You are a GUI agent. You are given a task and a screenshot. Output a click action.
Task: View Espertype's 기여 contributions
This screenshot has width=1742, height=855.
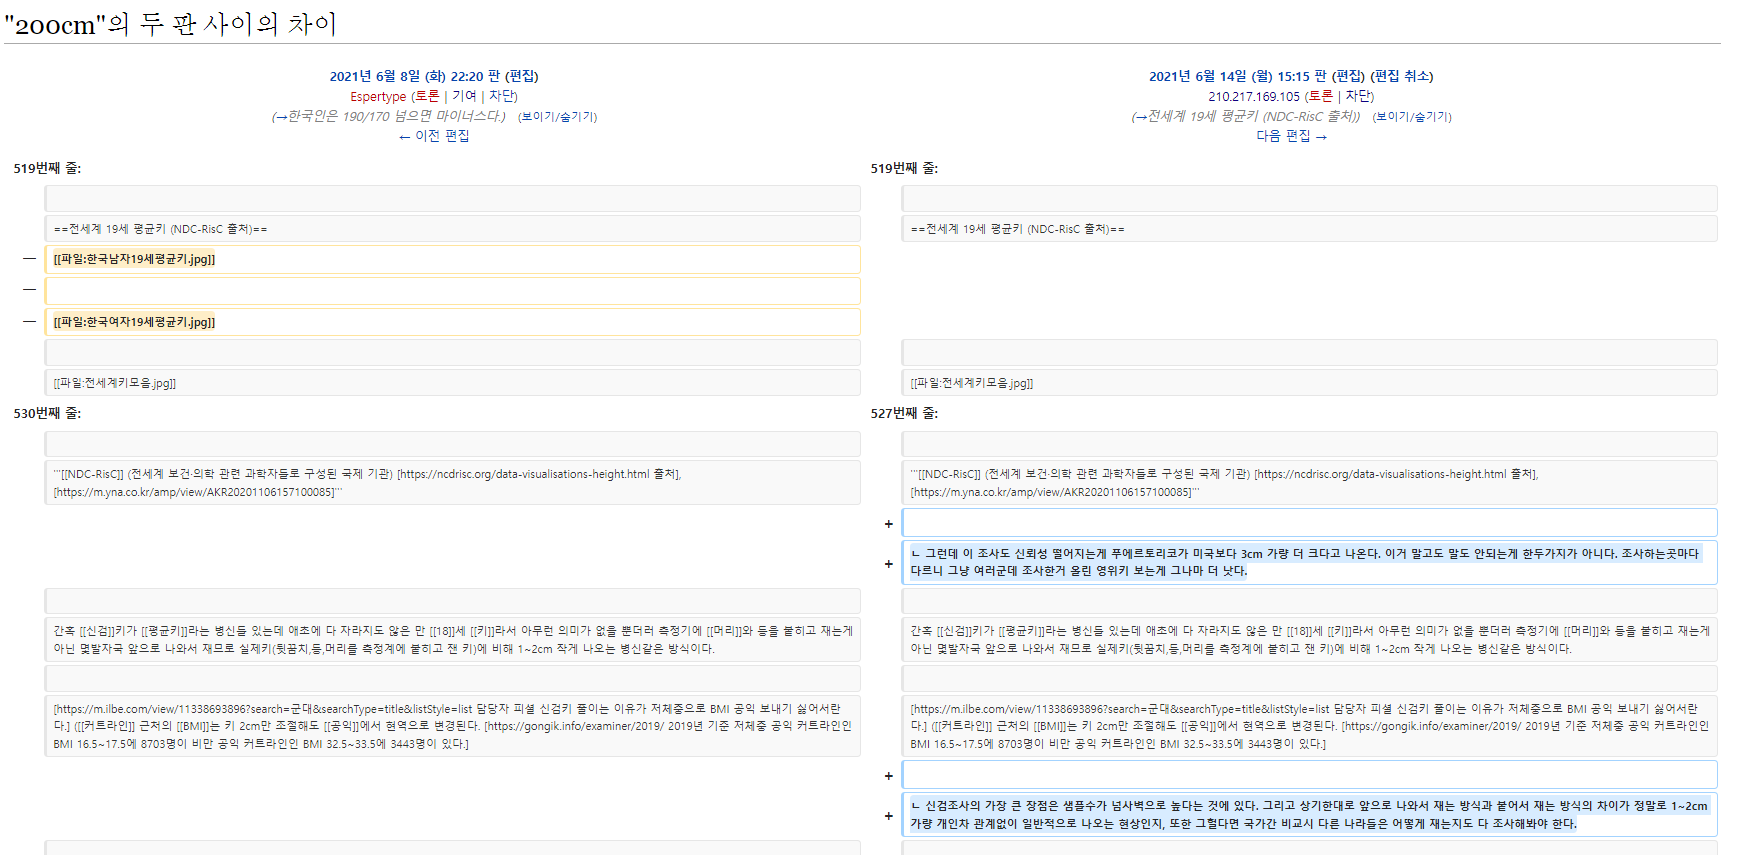point(464,96)
